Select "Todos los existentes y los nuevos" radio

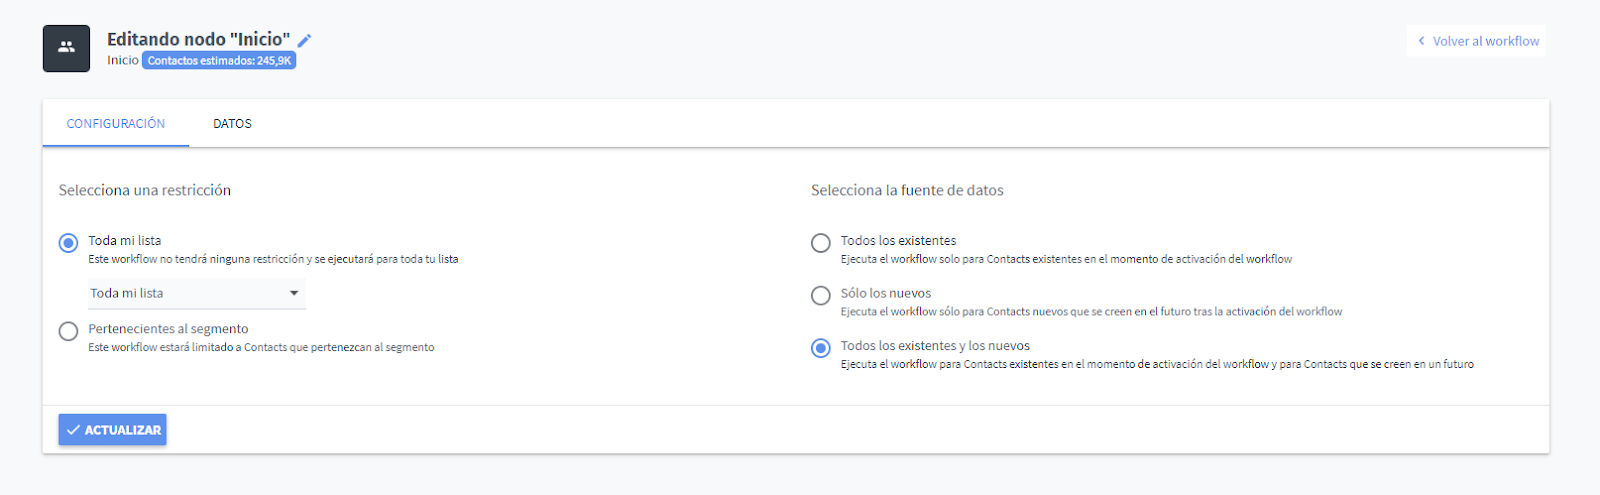point(821,348)
